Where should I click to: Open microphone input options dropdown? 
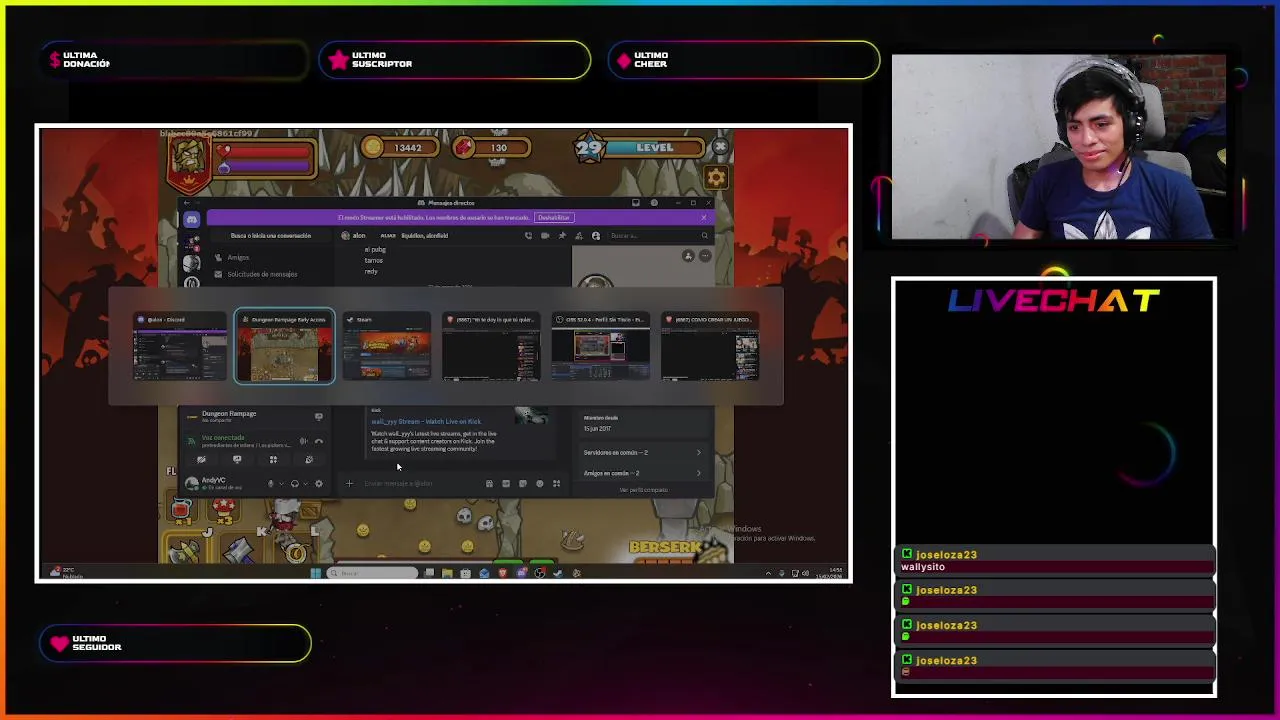point(281,483)
